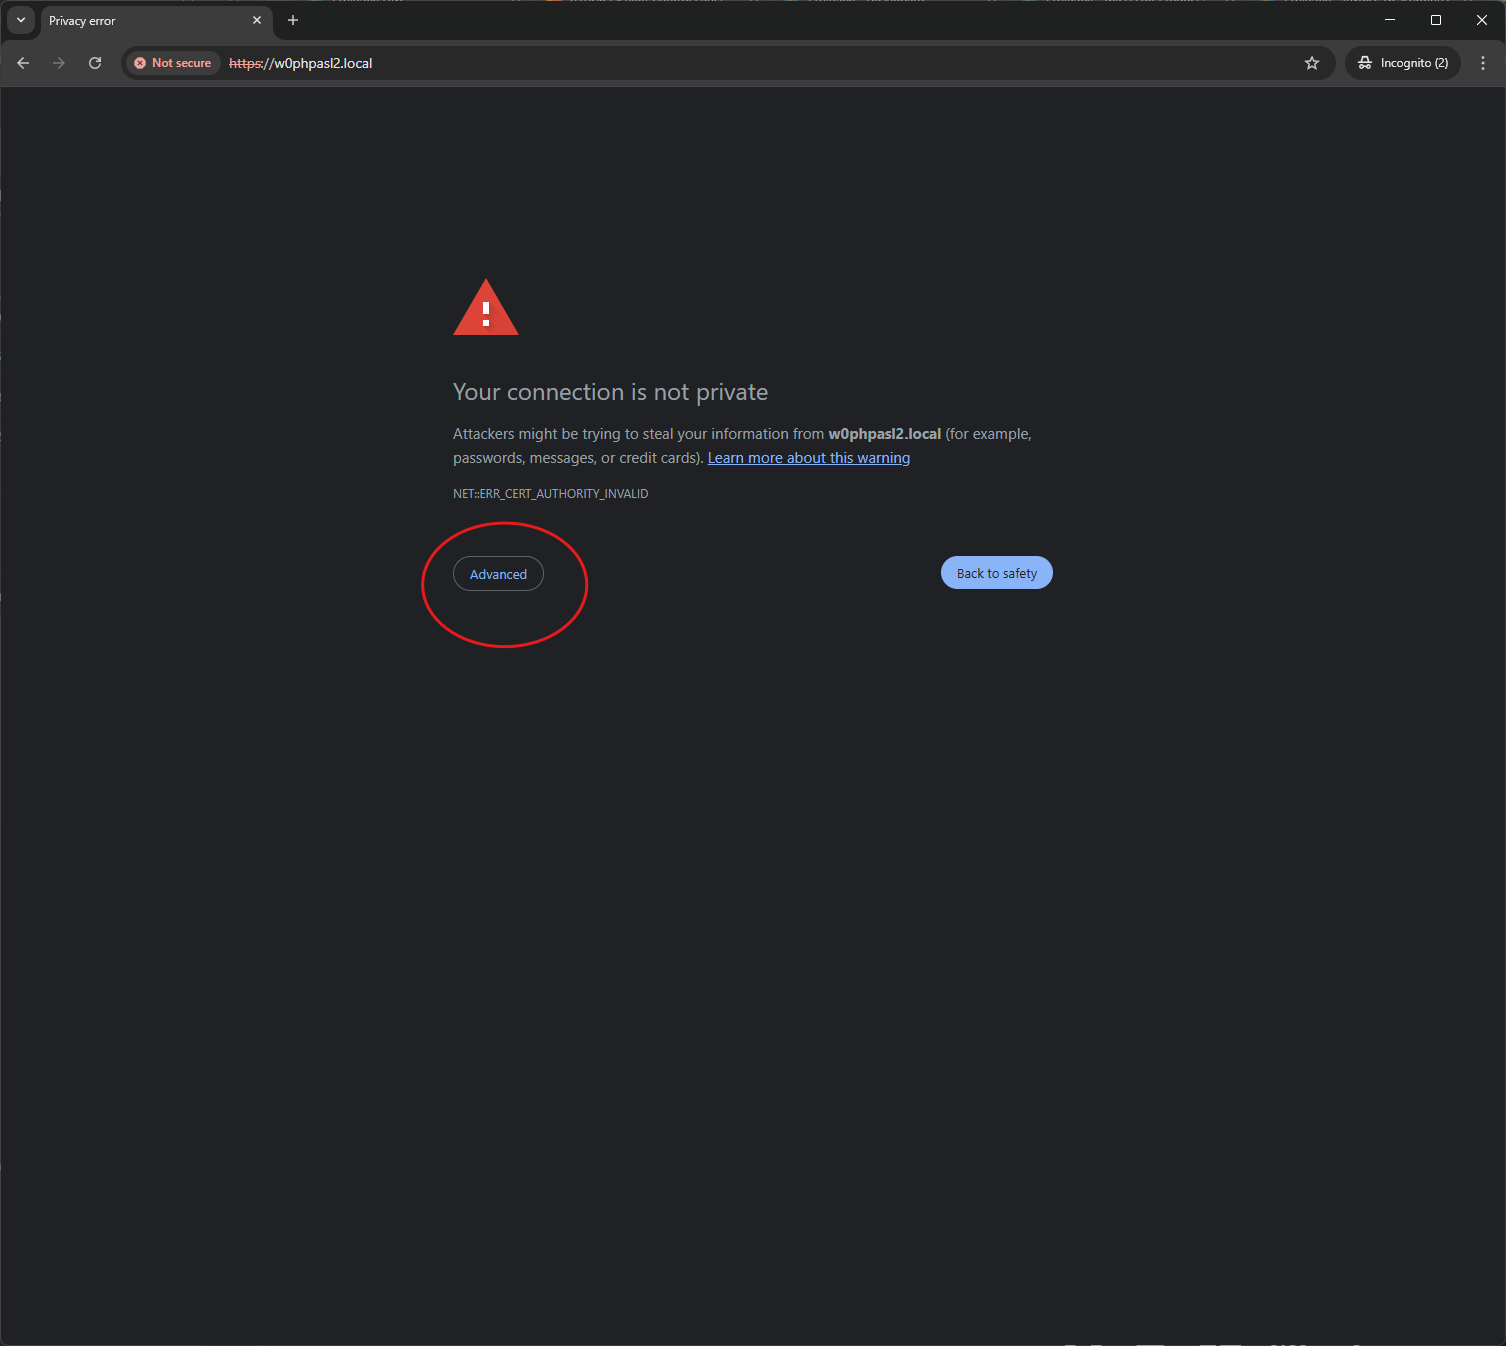Image resolution: width=1506 pixels, height=1346 pixels.
Task: Click the address bar showing w0phpasl2.local
Action: 700,63
